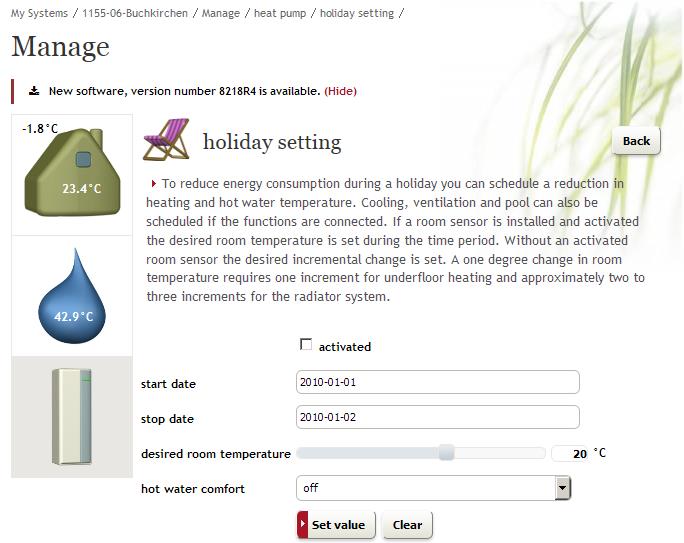This screenshot has width=684, height=543.
Task: Click the software download icon
Action: (x=34, y=91)
